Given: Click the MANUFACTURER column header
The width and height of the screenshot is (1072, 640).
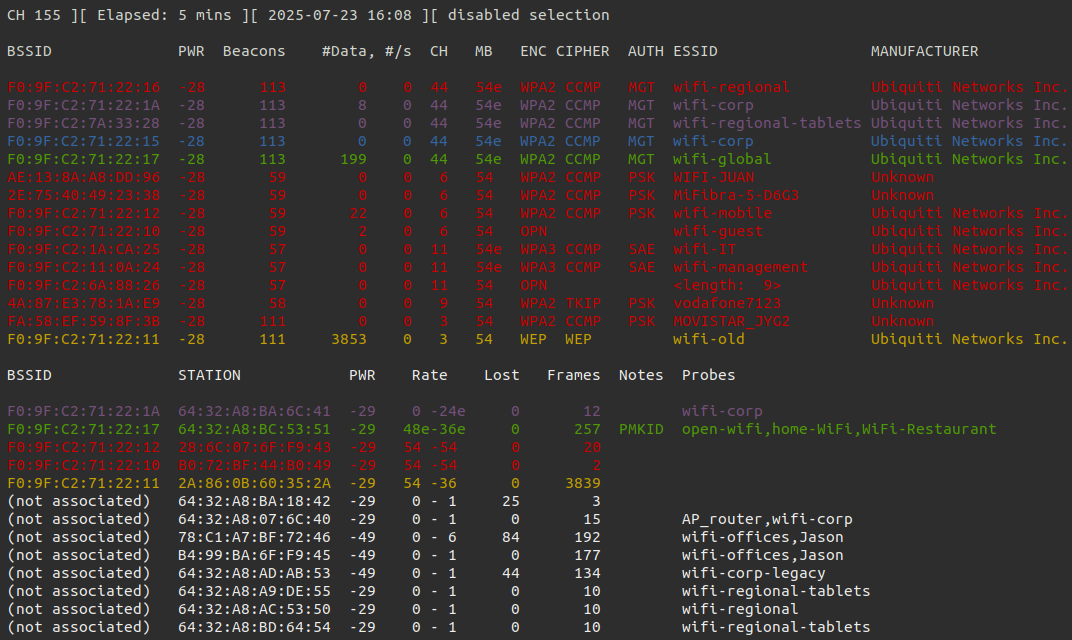Looking at the screenshot, I should click(924, 51).
